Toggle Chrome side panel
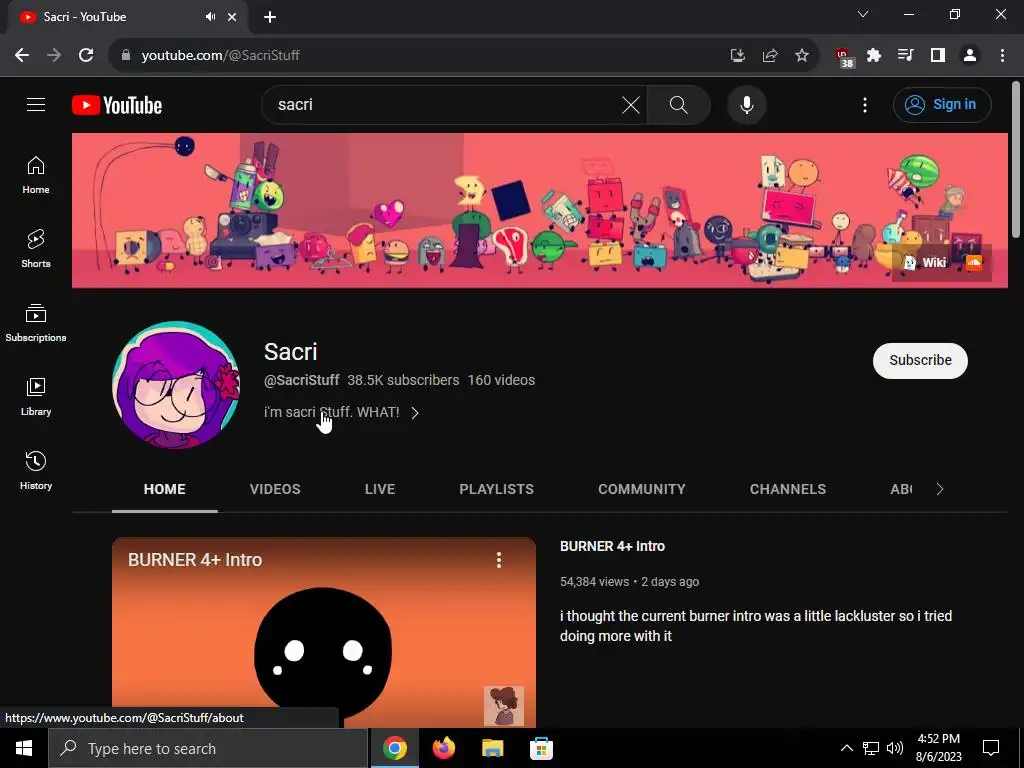Viewport: 1024px width, 768px height. click(938, 56)
